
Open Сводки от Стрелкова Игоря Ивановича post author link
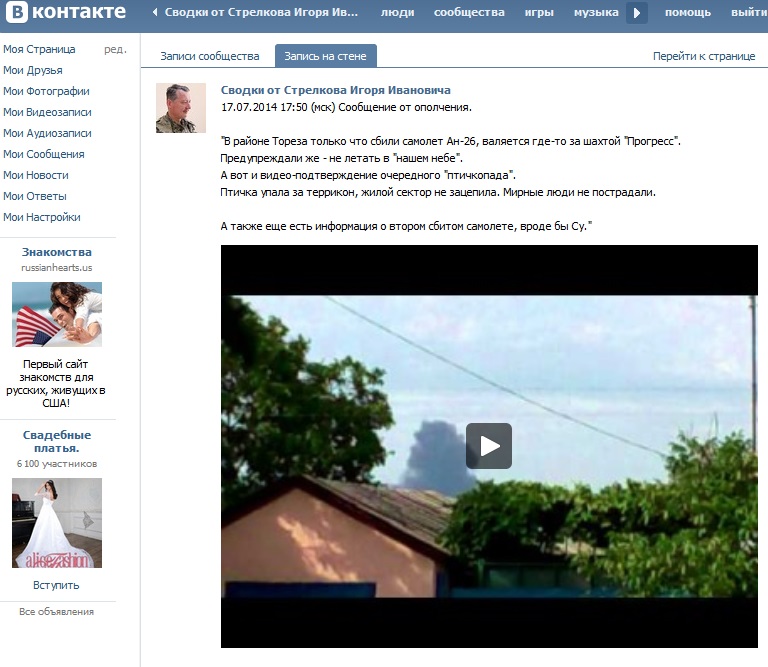335,90
